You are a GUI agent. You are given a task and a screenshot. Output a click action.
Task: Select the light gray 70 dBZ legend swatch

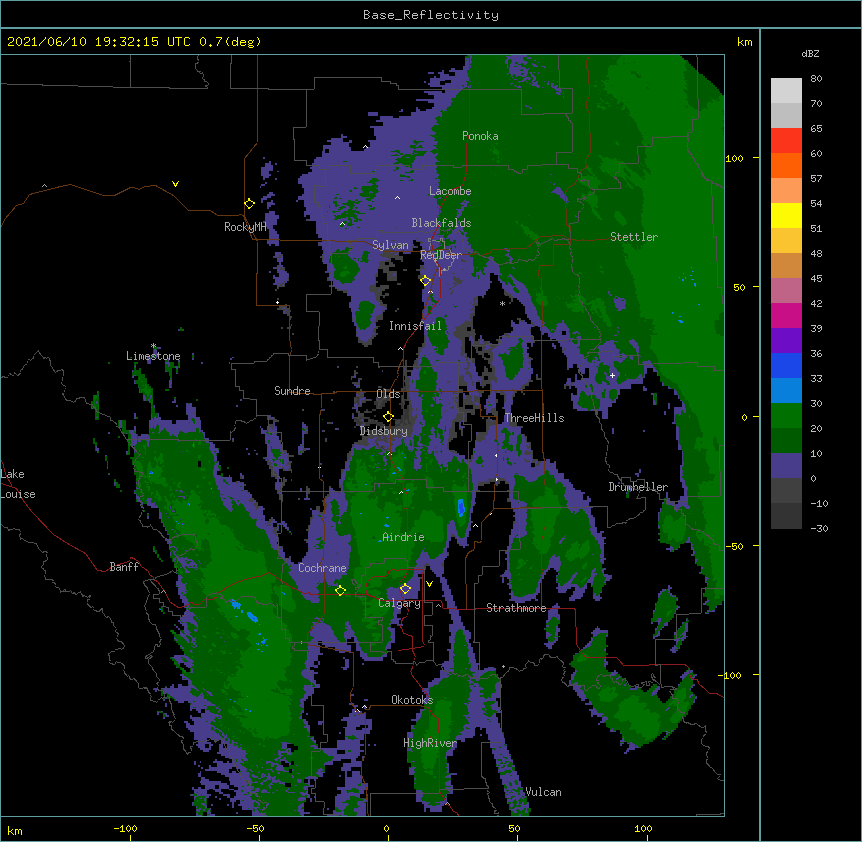coord(786,115)
